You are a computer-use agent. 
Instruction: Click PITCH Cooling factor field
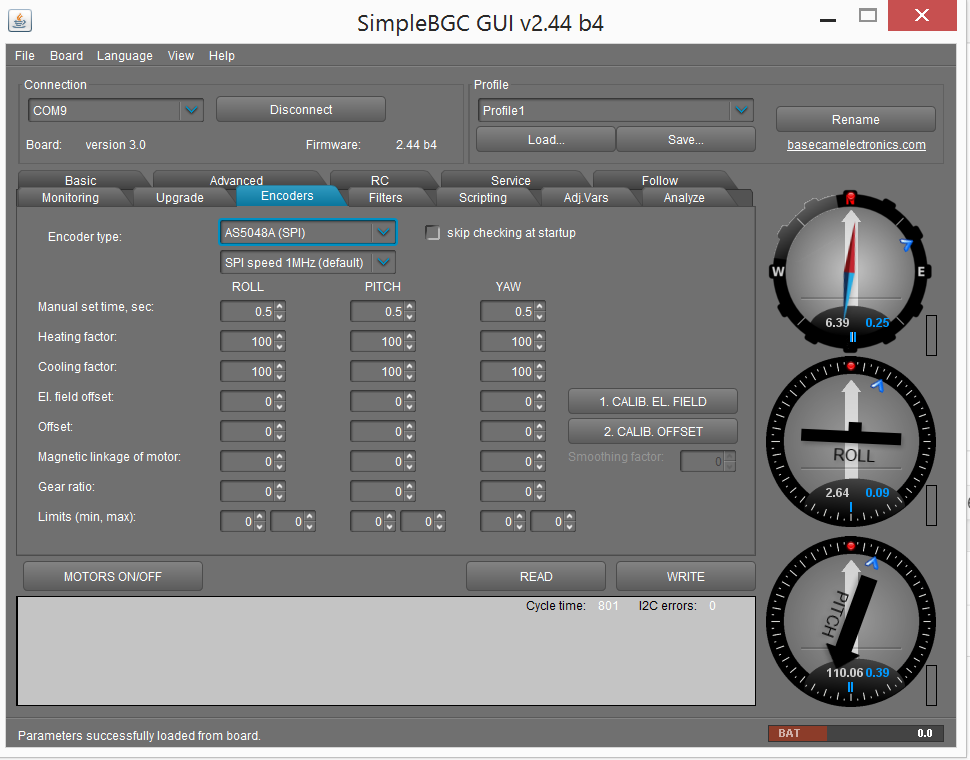point(377,371)
